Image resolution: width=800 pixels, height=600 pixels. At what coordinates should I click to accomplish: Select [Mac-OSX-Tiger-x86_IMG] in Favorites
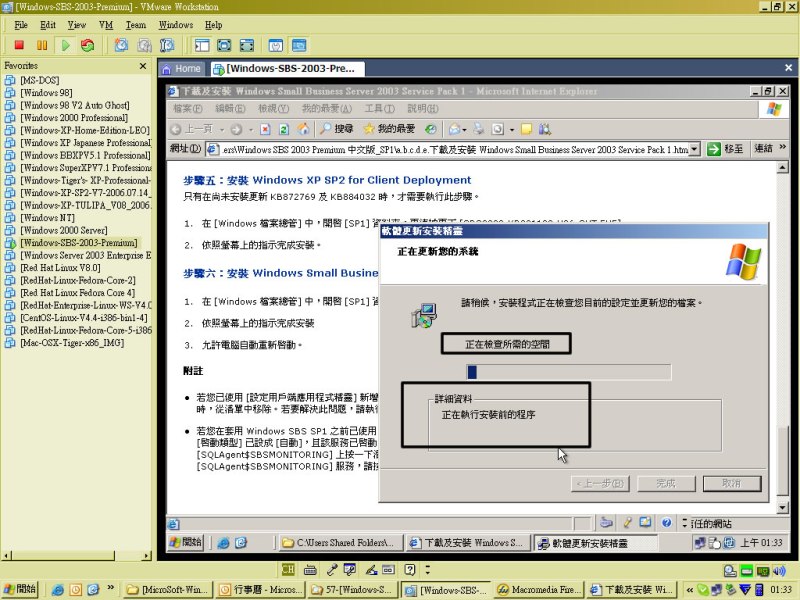(x=72, y=343)
